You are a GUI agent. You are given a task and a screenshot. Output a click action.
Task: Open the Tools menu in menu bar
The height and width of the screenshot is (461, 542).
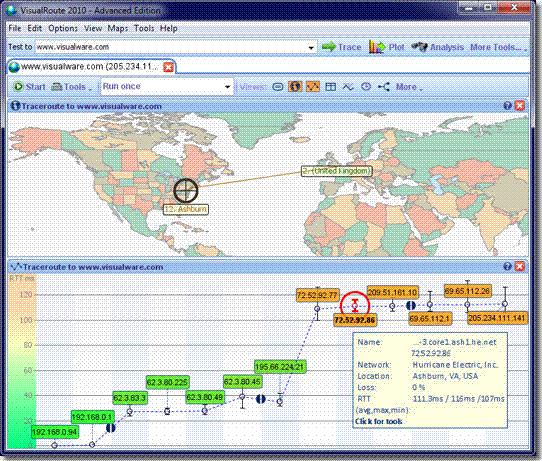[x=144, y=28]
